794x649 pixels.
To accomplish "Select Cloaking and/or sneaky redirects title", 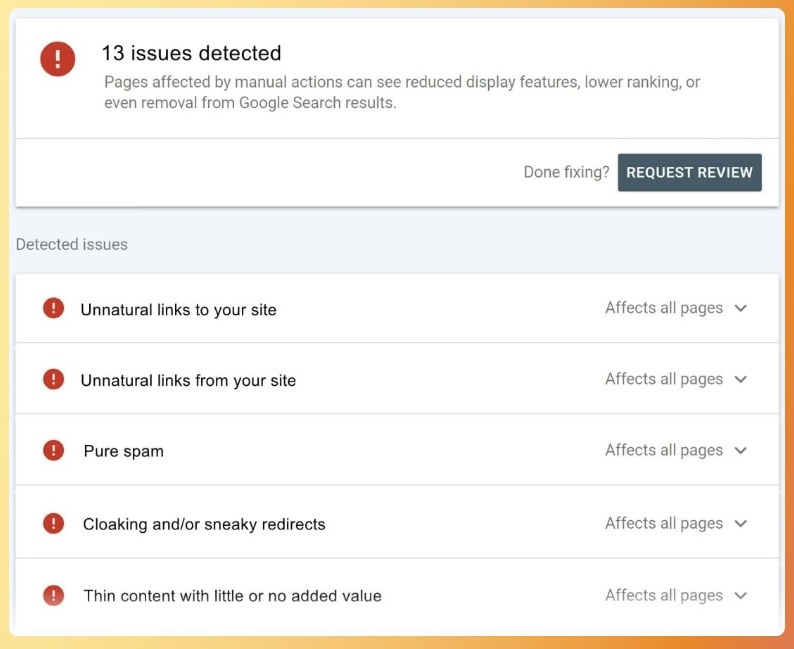I will coord(204,524).
